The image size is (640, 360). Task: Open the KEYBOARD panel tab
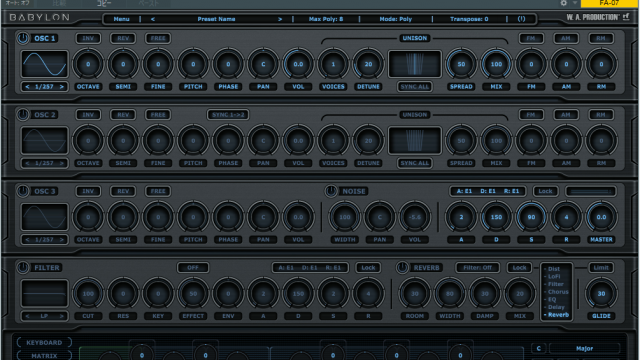tap(44, 342)
